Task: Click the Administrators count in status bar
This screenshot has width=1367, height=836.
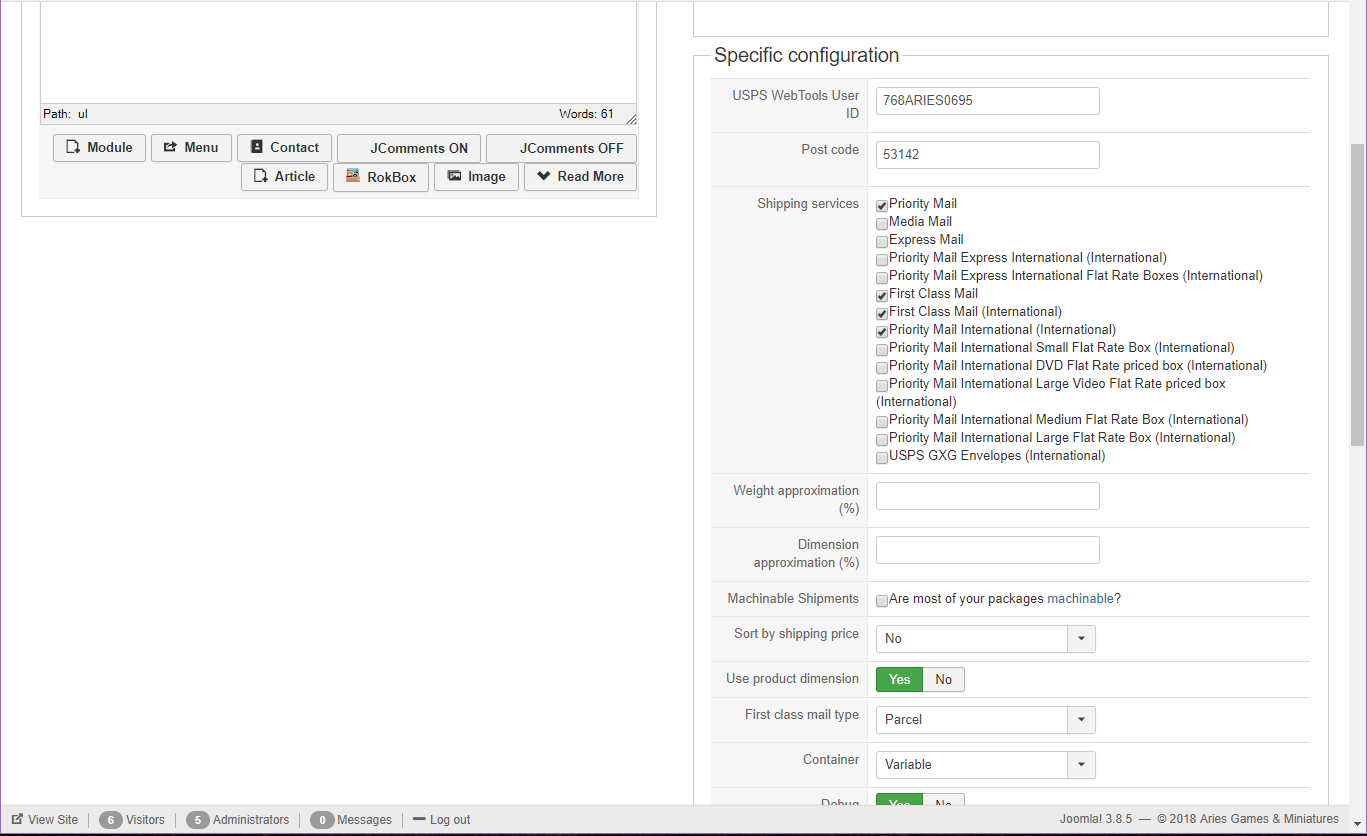Action: (237, 820)
